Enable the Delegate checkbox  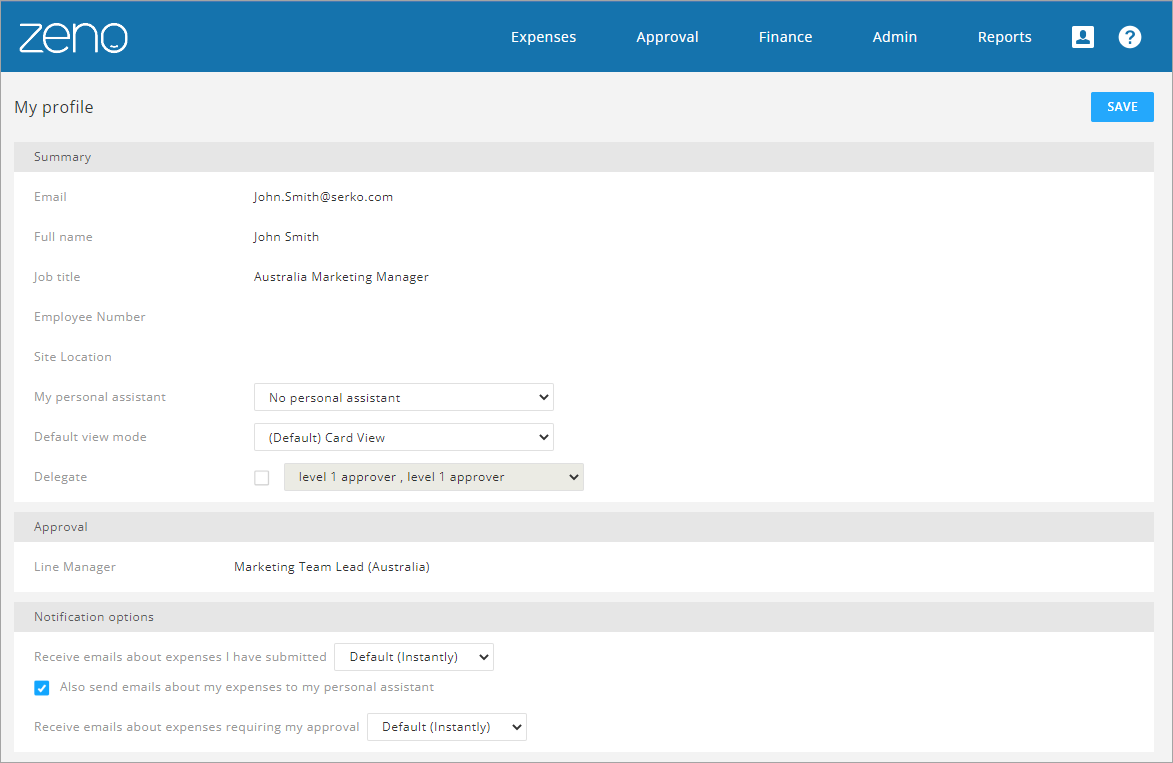pyautogui.click(x=262, y=477)
